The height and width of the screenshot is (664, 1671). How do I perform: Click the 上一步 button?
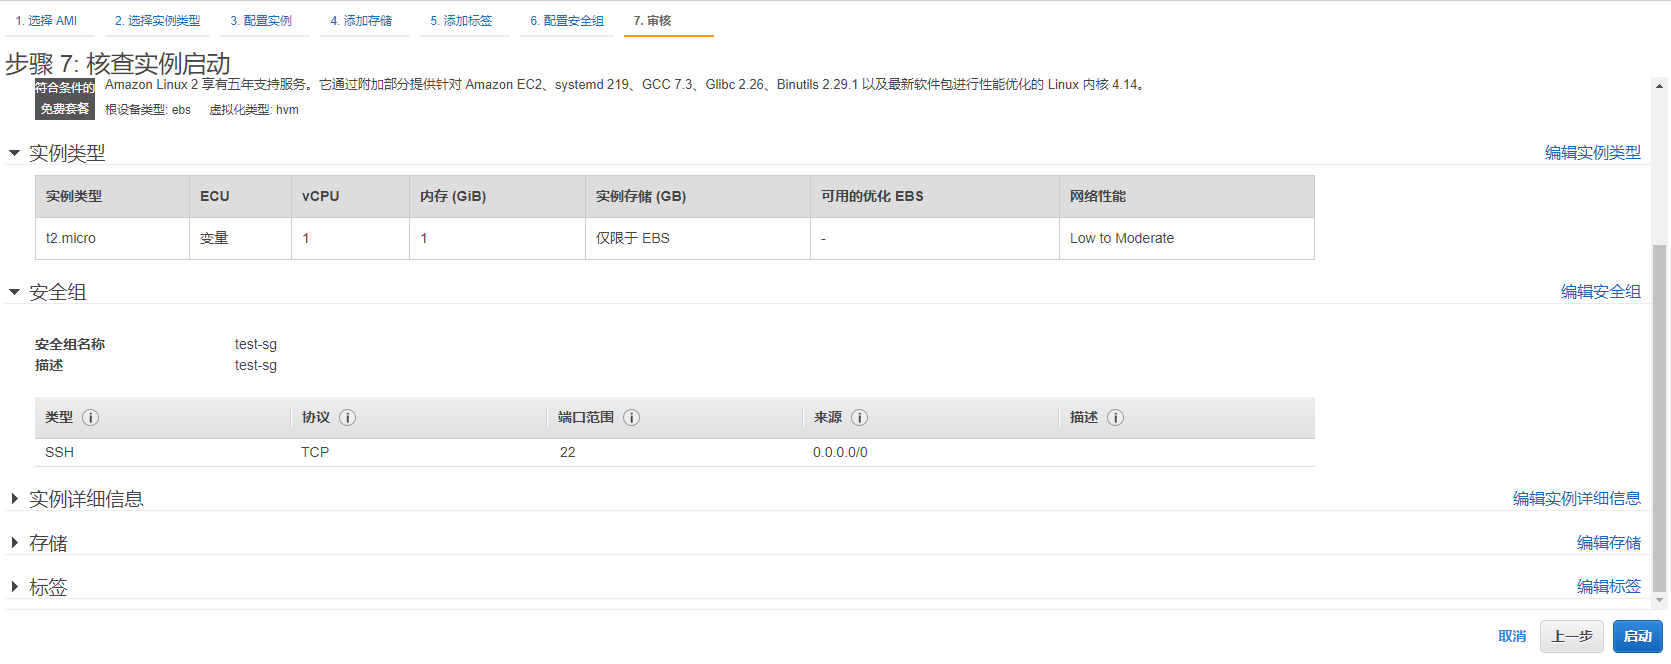(1572, 636)
